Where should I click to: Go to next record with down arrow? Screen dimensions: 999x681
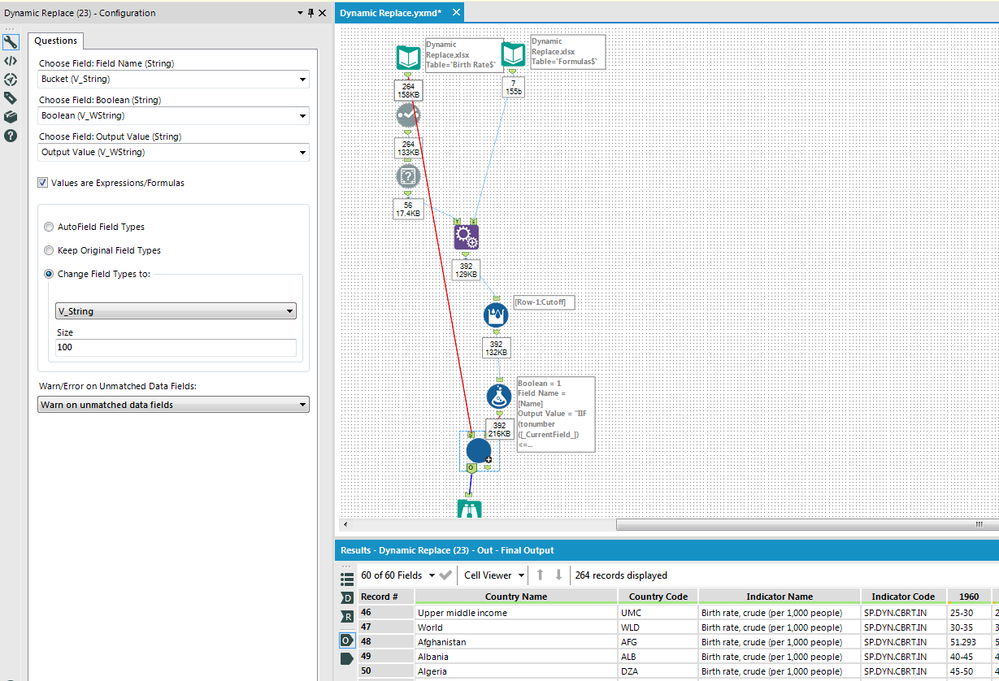pos(558,575)
